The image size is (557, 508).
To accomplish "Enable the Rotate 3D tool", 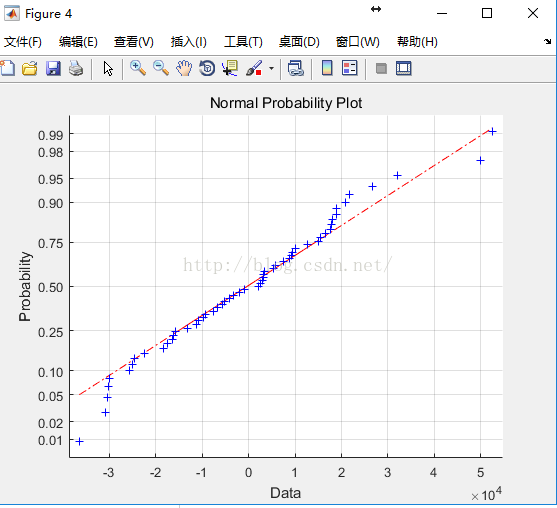I will pos(207,68).
